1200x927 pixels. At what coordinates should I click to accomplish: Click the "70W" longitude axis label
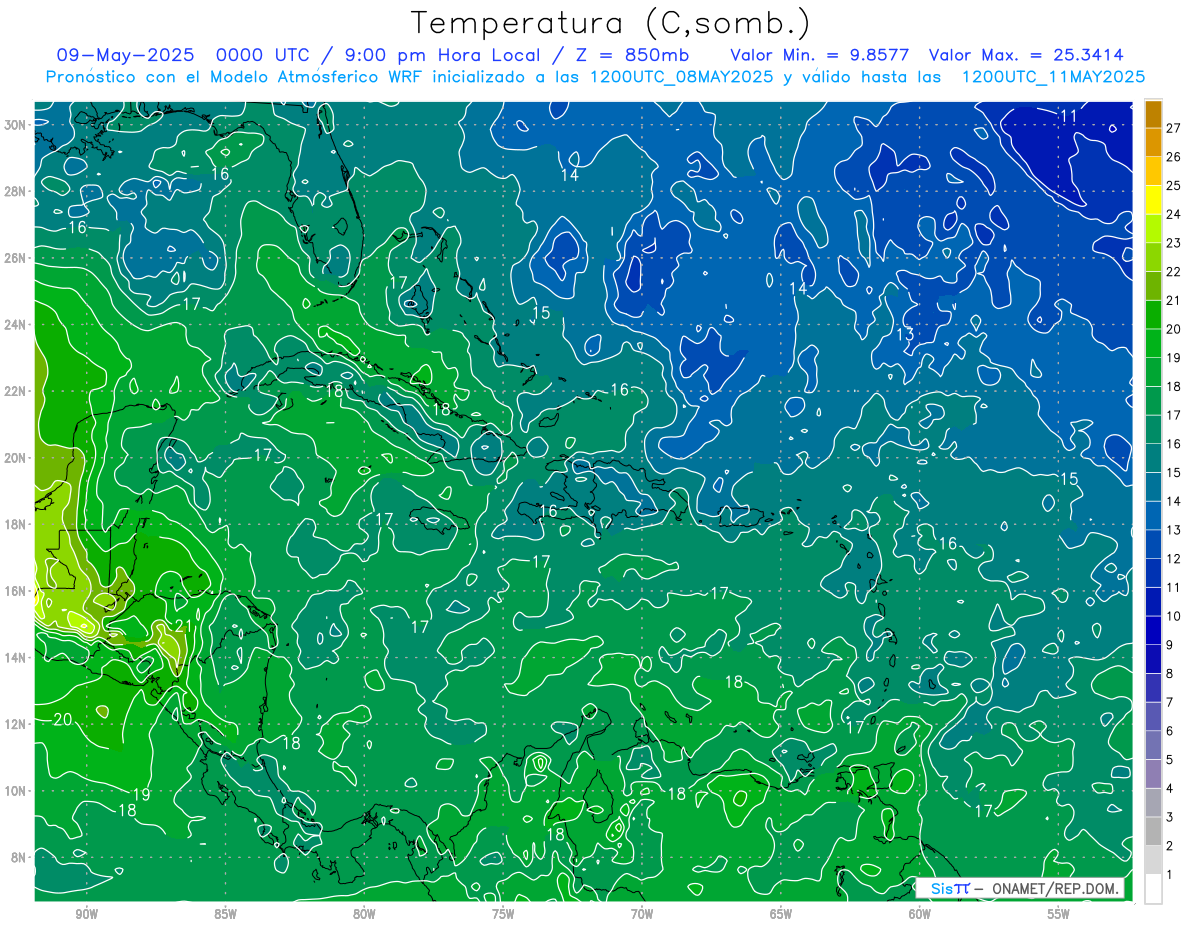click(642, 914)
